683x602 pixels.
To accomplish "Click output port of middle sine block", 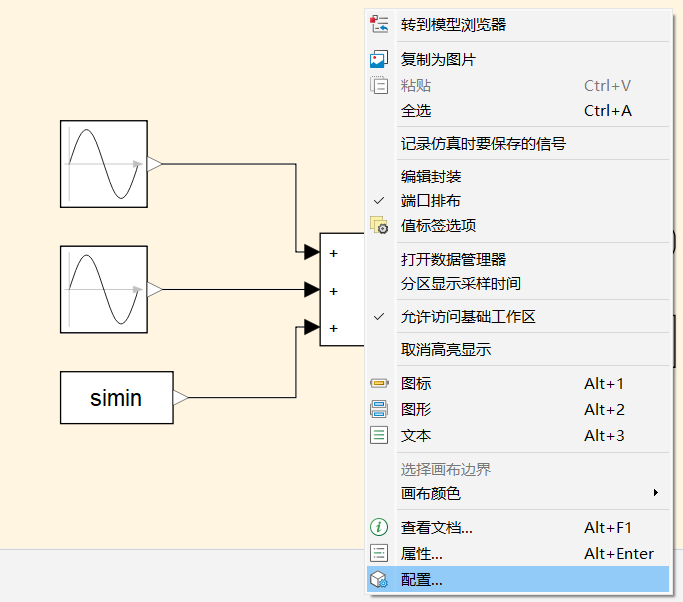I will (x=154, y=289).
